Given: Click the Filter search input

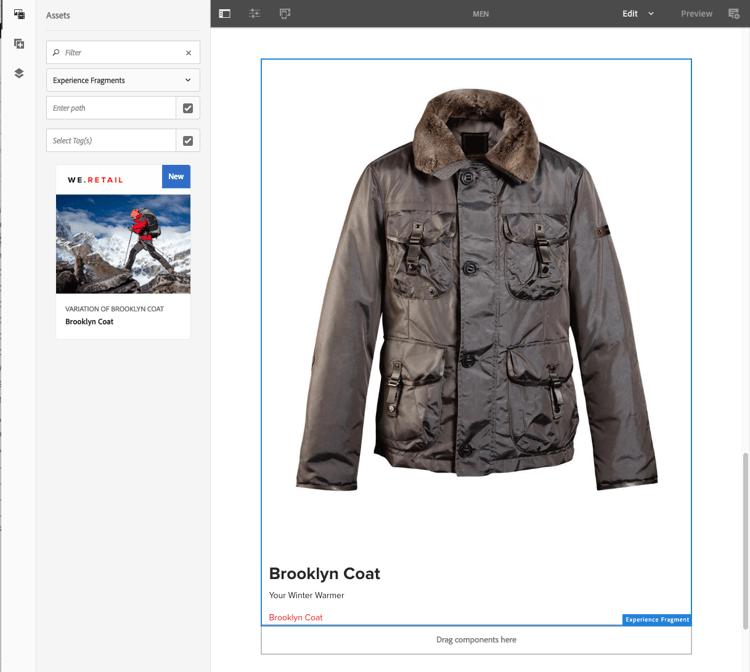Looking at the screenshot, I should 123,53.
